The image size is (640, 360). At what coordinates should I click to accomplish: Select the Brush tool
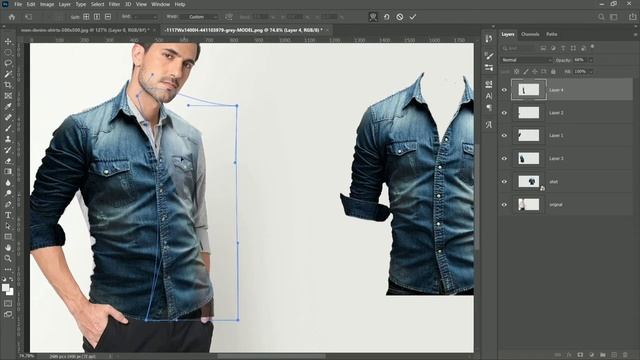click(8, 128)
